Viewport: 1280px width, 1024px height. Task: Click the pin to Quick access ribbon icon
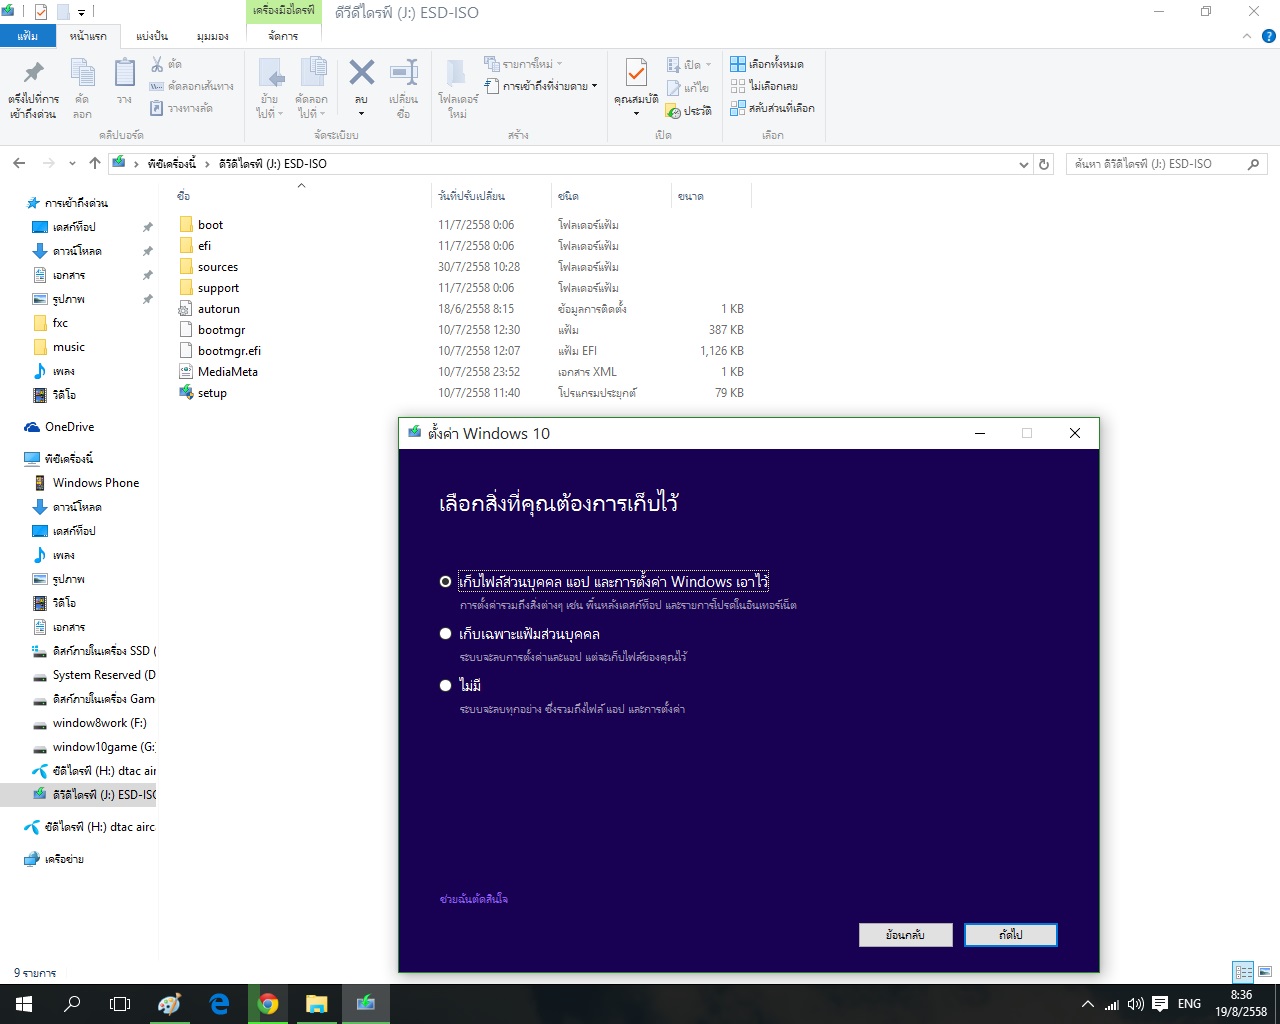(33, 73)
